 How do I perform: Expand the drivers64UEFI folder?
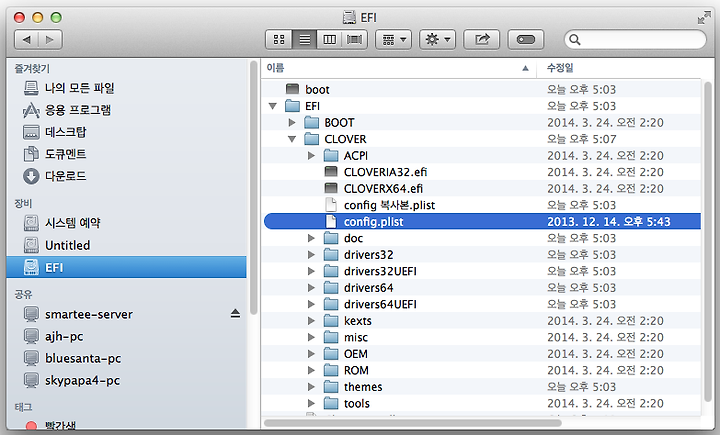pos(311,305)
